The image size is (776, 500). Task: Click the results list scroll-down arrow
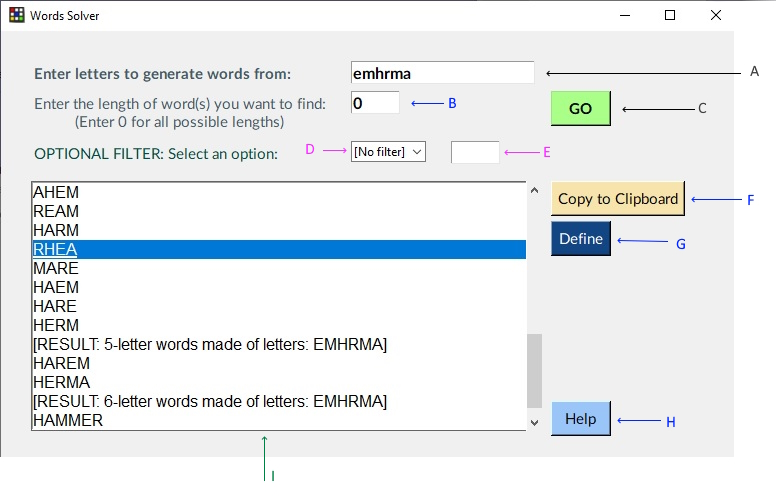tap(534, 422)
